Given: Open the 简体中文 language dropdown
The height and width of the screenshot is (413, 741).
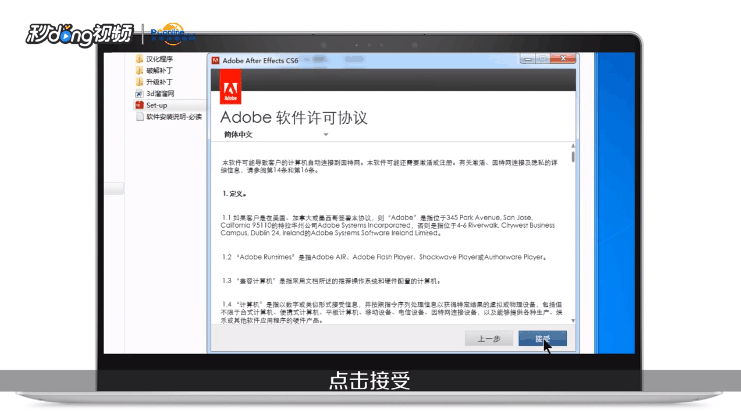Looking at the screenshot, I should (276, 135).
